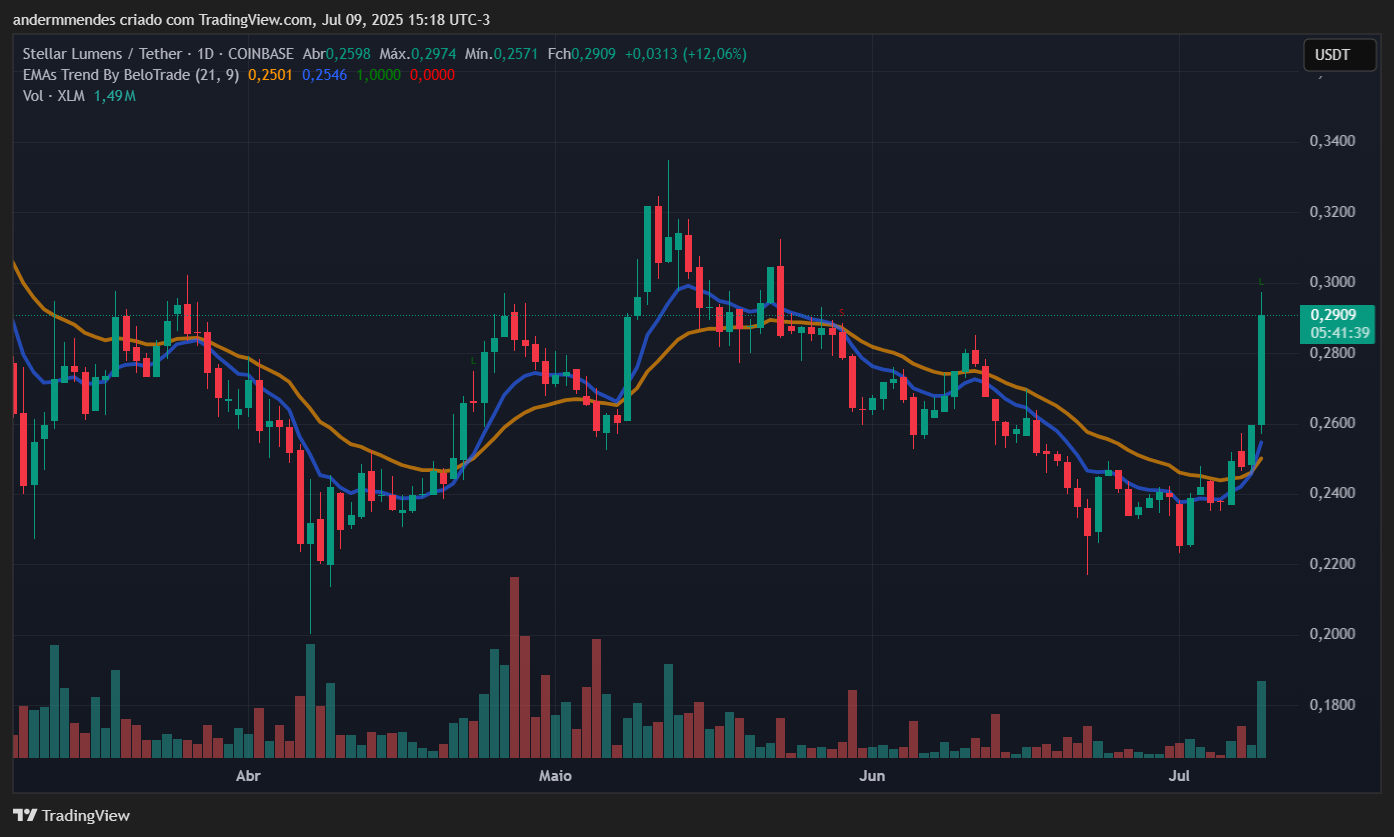Click the TradingView logo

click(71, 815)
